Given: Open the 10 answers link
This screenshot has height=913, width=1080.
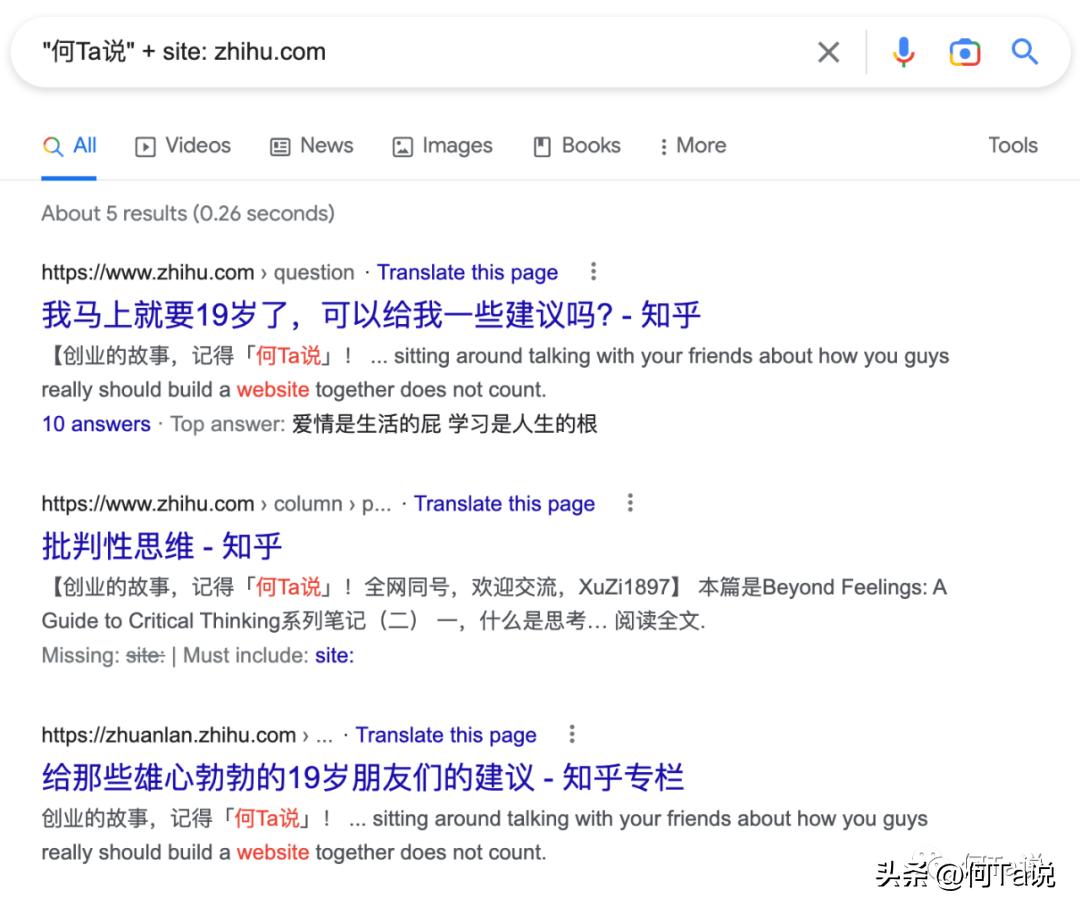Looking at the screenshot, I should pyautogui.click(x=95, y=424).
